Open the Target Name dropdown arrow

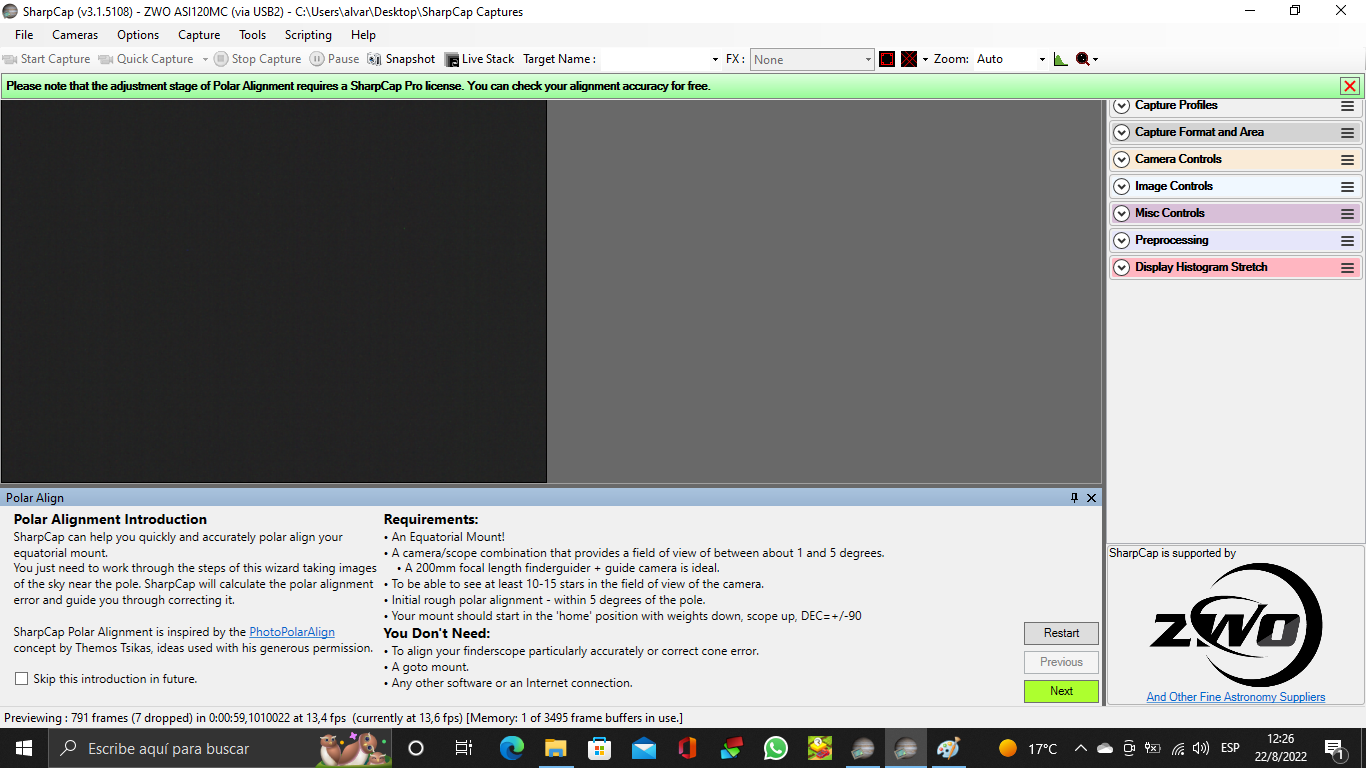click(x=714, y=60)
